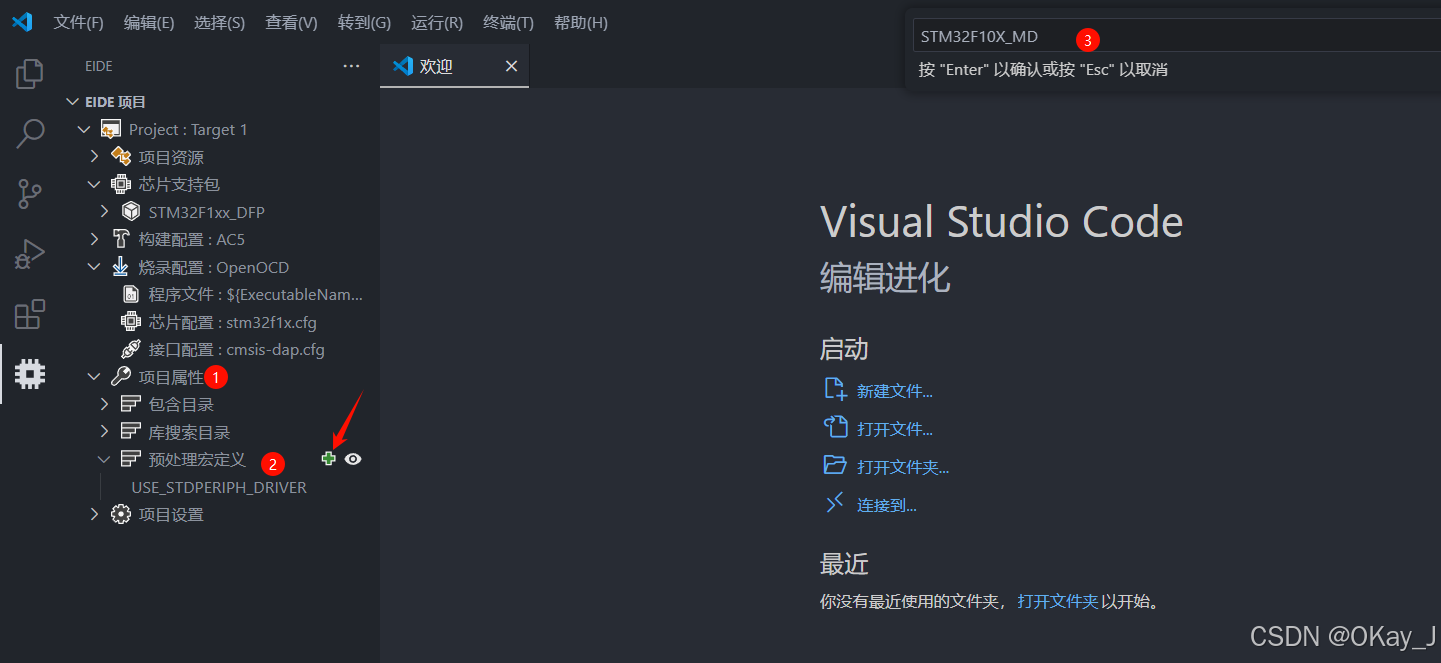
Task: Click the 芯片配置 chip icon
Action: (x=131, y=322)
